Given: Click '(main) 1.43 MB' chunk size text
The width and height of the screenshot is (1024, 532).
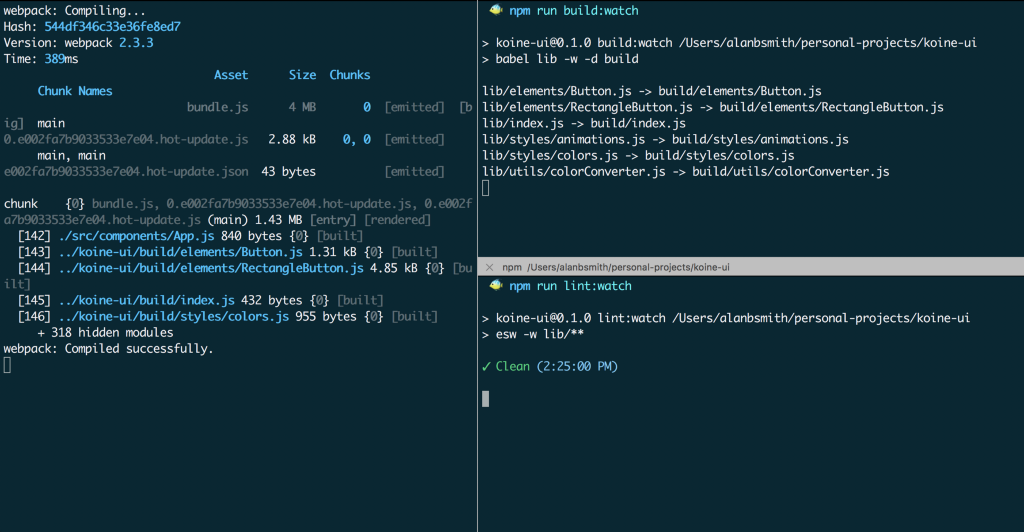Looking at the screenshot, I should coord(255,220).
